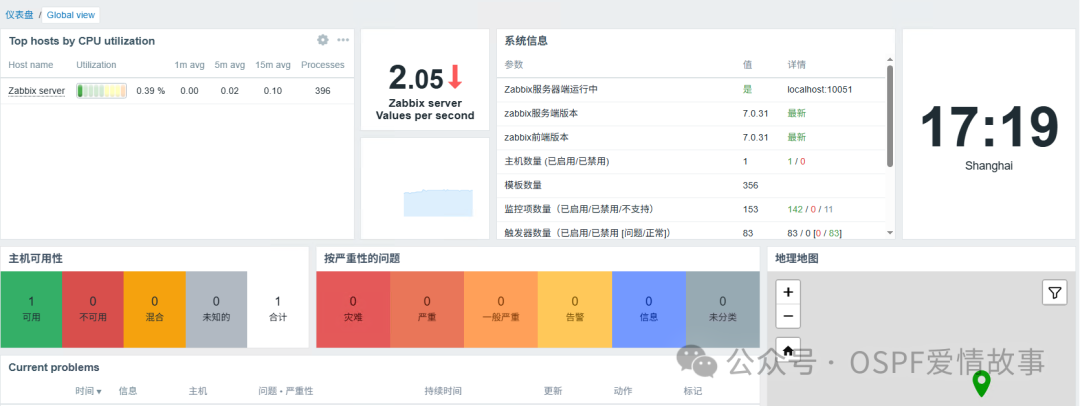Screen dimensions: 1080x406
Task: Click the 问题 • 严重性 column header
Action: point(286,391)
